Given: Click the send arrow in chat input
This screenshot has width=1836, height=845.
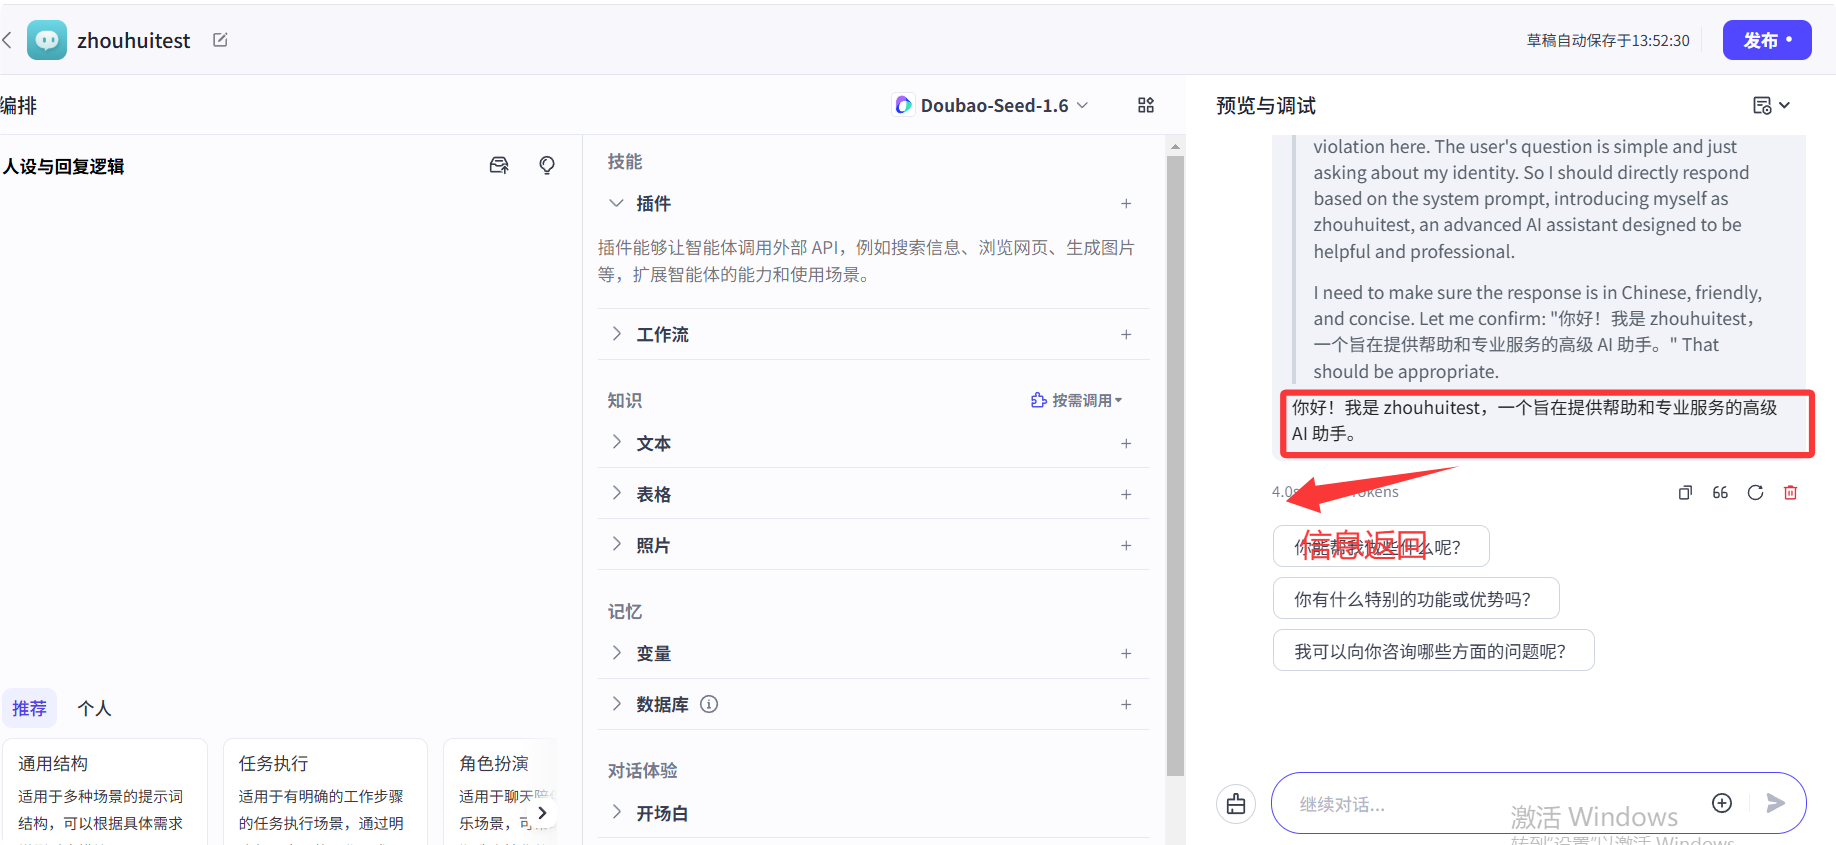Looking at the screenshot, I should (1775, 803).
